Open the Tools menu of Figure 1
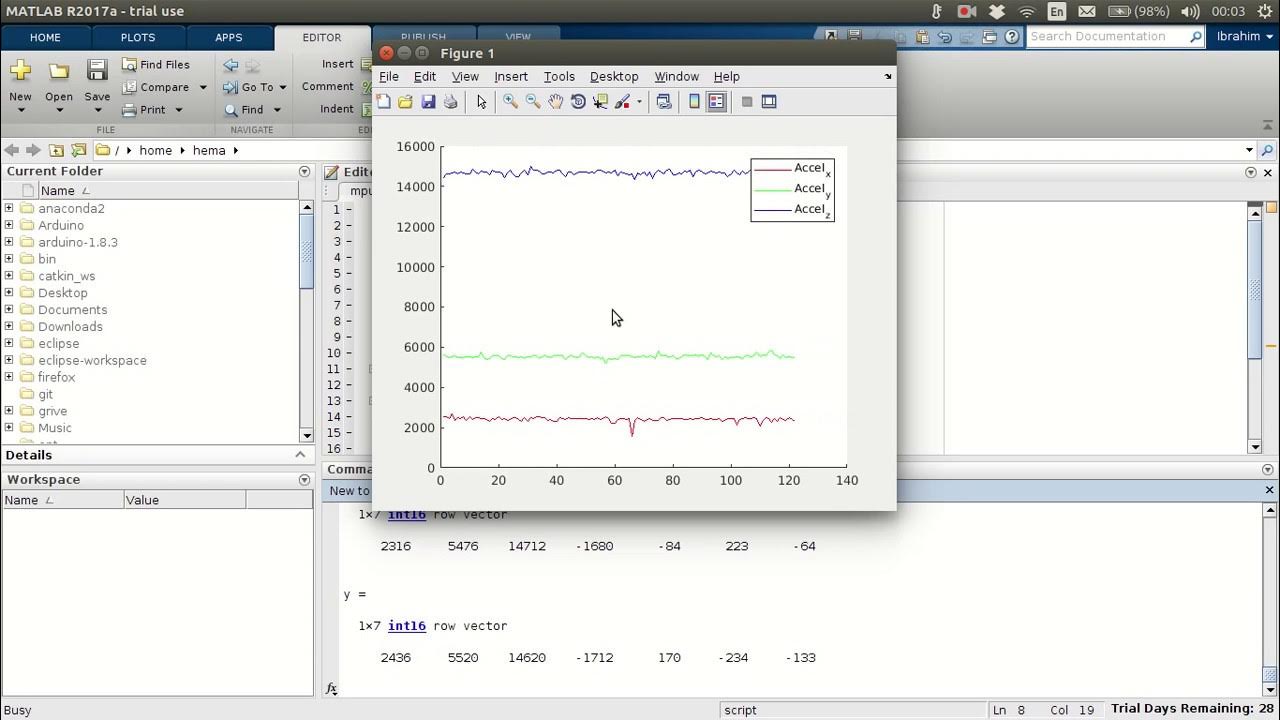This screenshot has width=1280, height=720. tap(559, 76)
